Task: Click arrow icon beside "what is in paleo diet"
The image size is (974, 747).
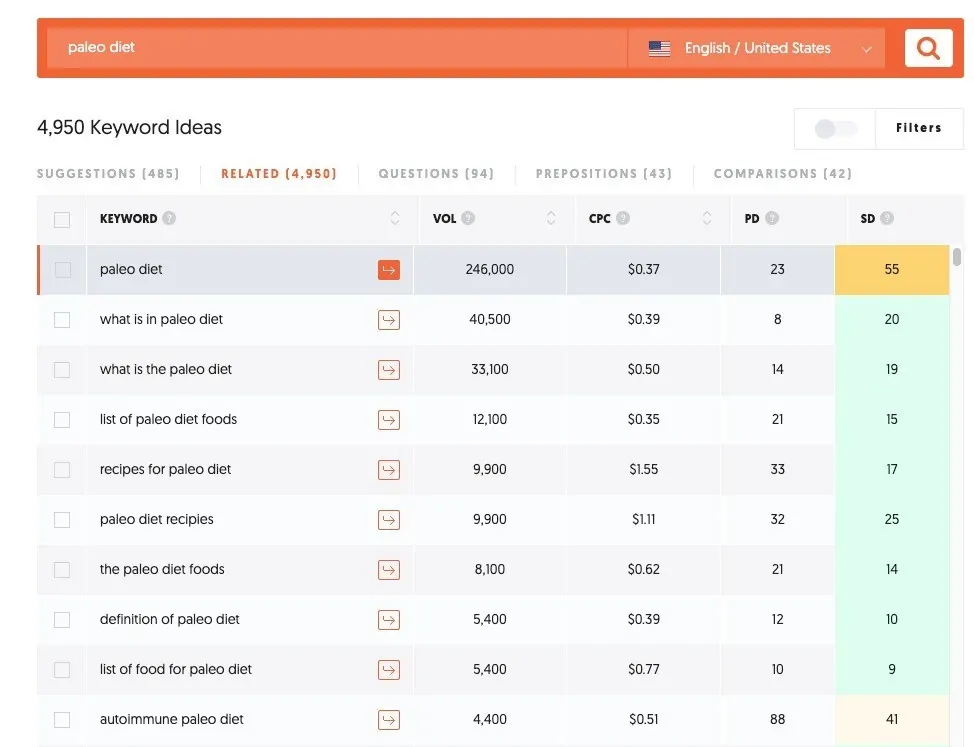Action: 388,319
